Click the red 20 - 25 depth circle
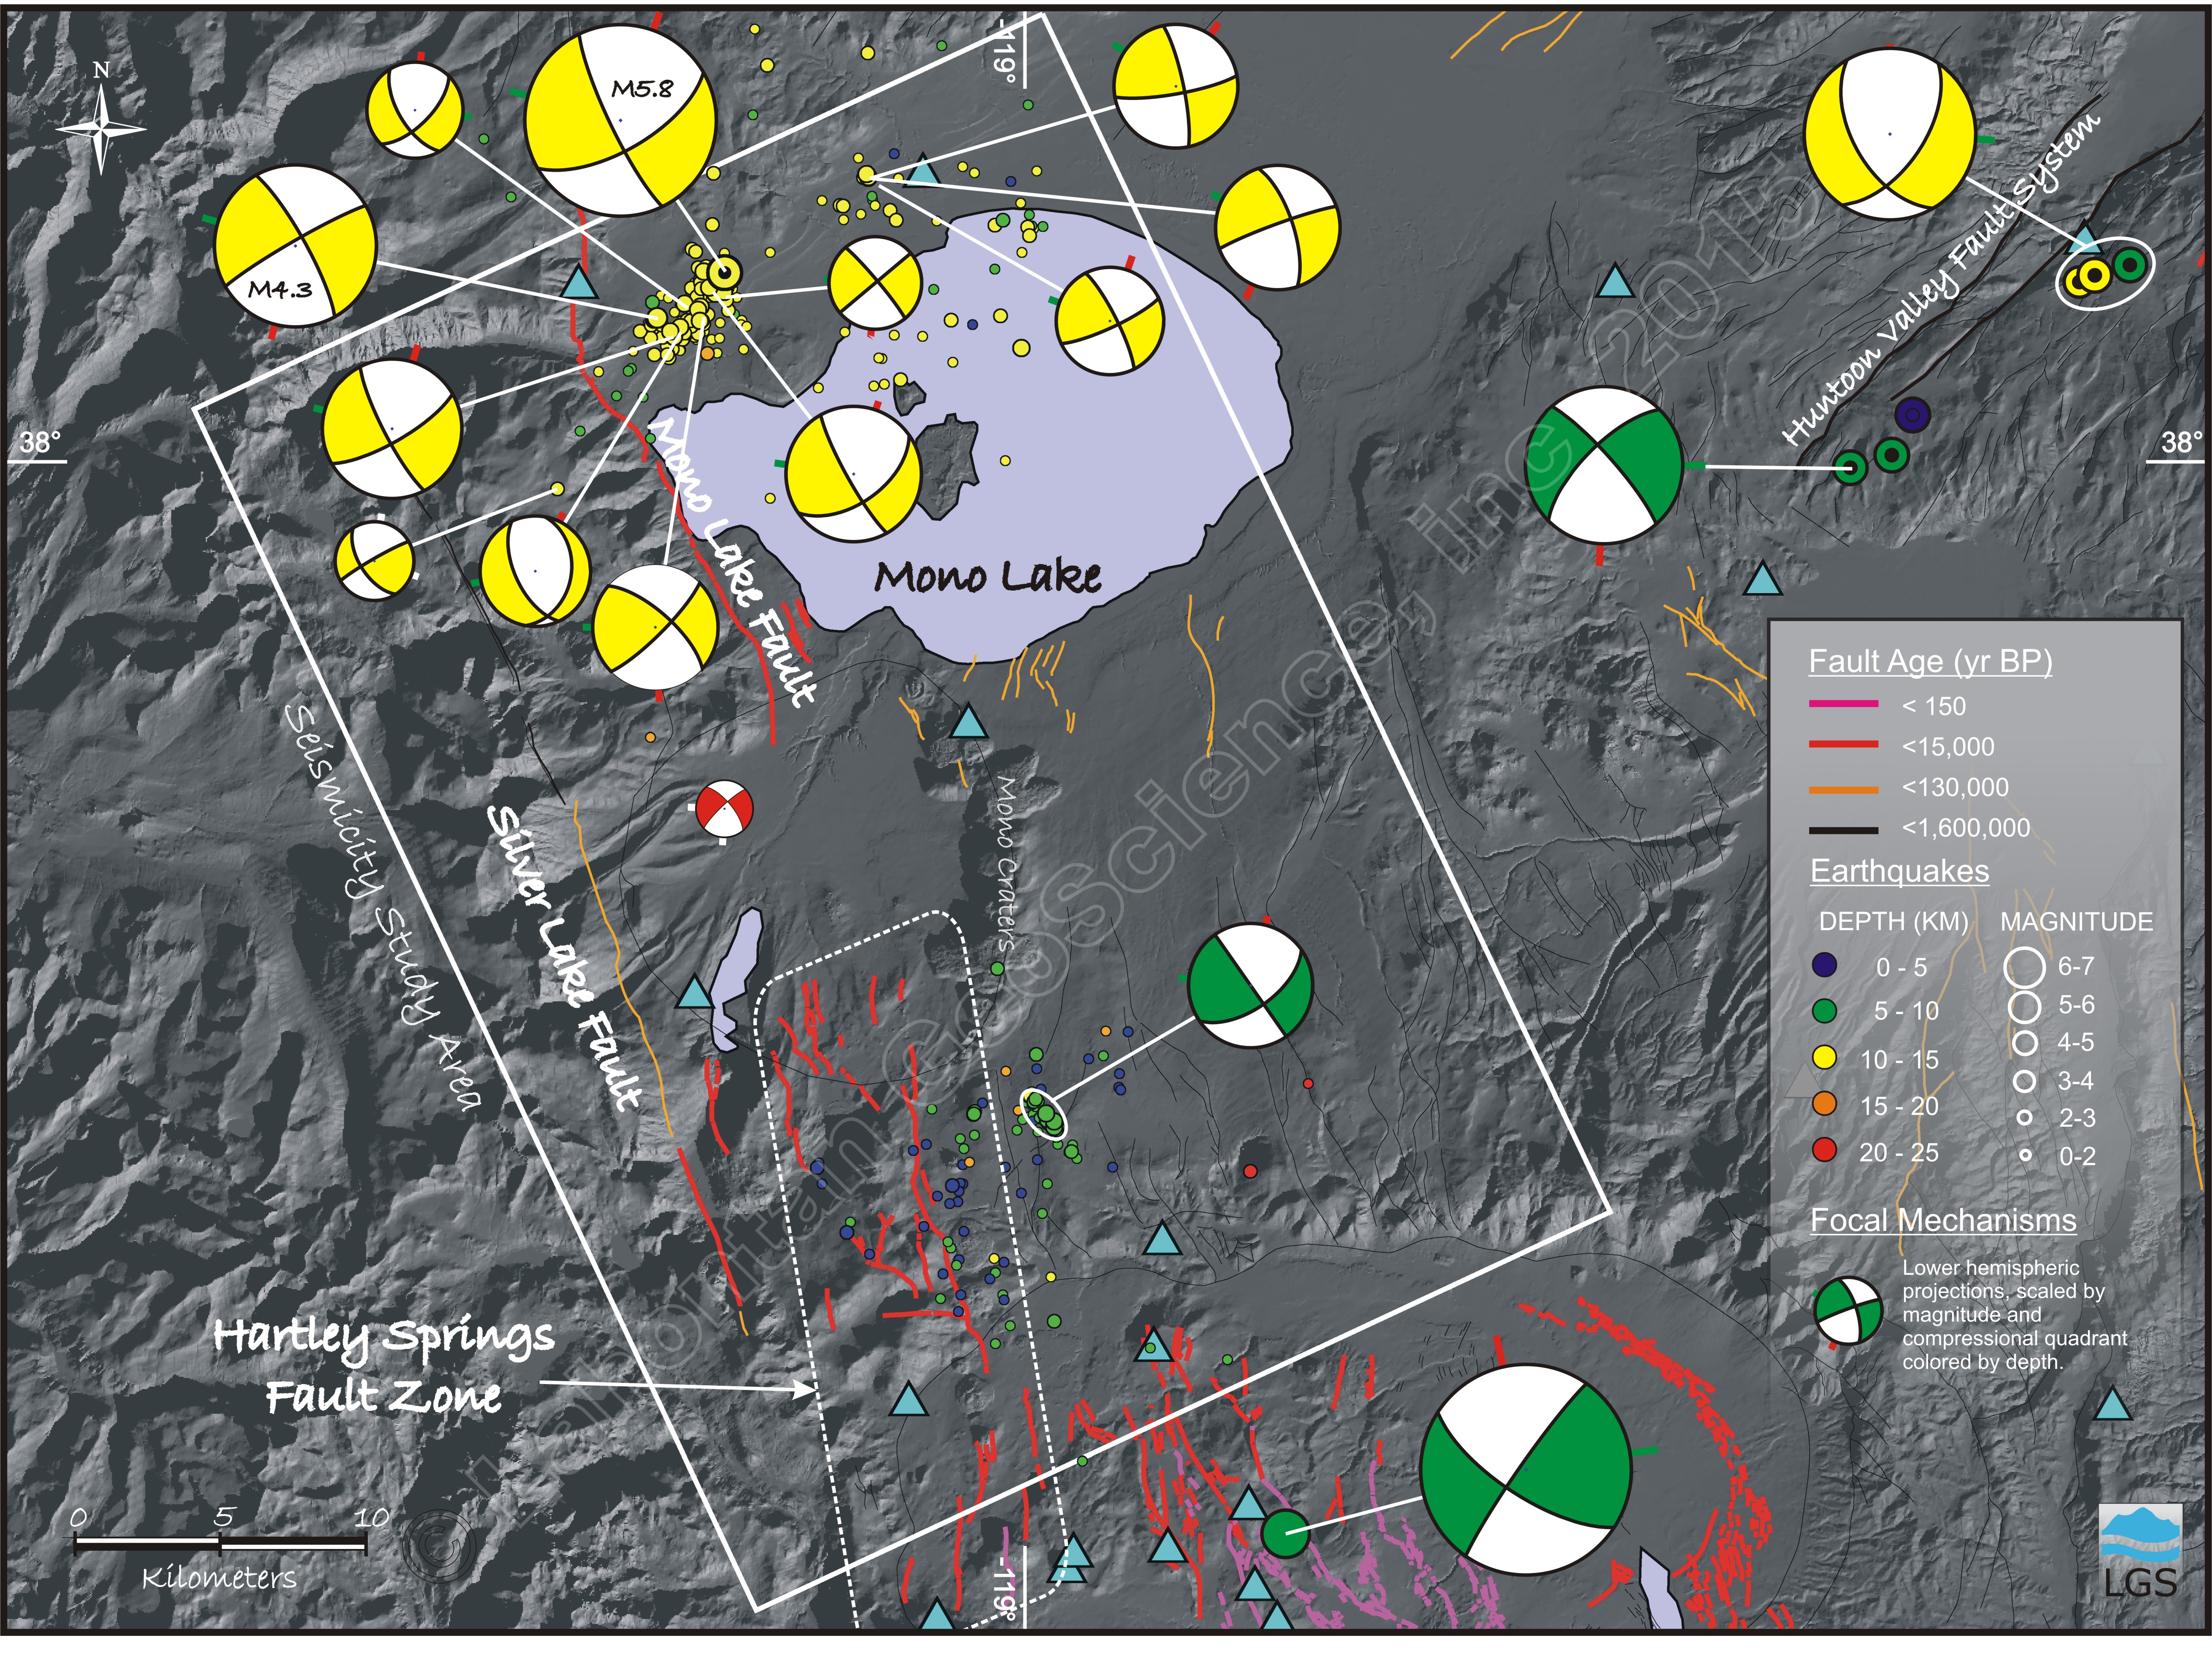This screenshot has width=2212, height=1665. [1825, 1150]
